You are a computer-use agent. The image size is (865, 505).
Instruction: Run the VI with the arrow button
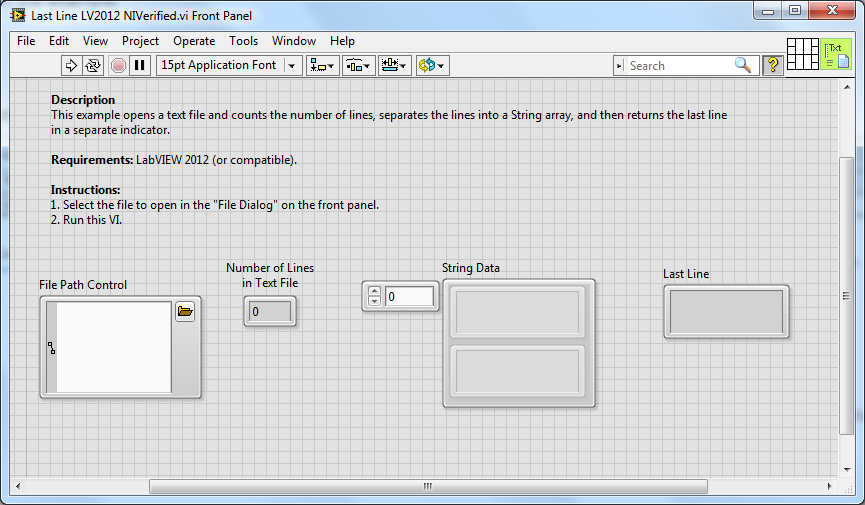tap(71, 66)
